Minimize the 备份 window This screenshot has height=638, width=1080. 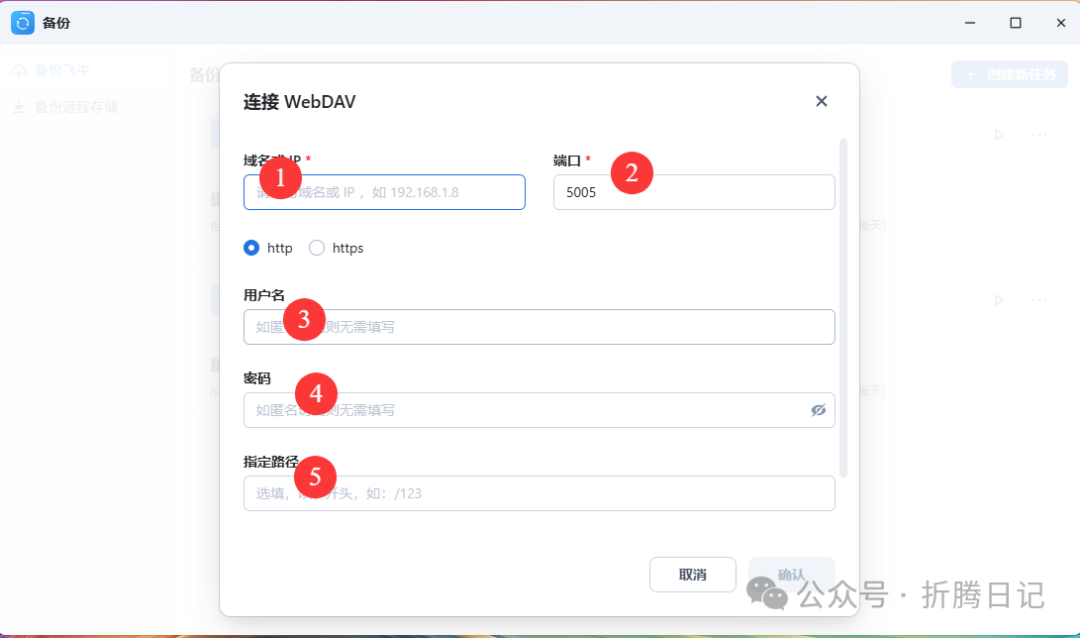pos(970,23)
